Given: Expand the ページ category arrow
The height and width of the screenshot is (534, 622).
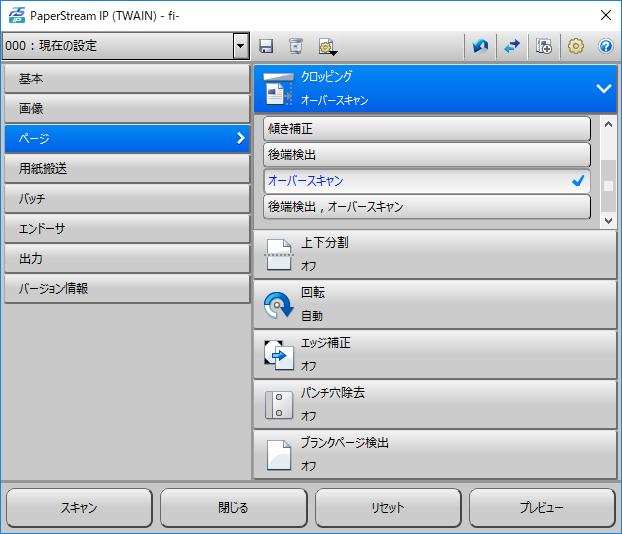Looking at the screenshot, I should (x=240, y=138).
